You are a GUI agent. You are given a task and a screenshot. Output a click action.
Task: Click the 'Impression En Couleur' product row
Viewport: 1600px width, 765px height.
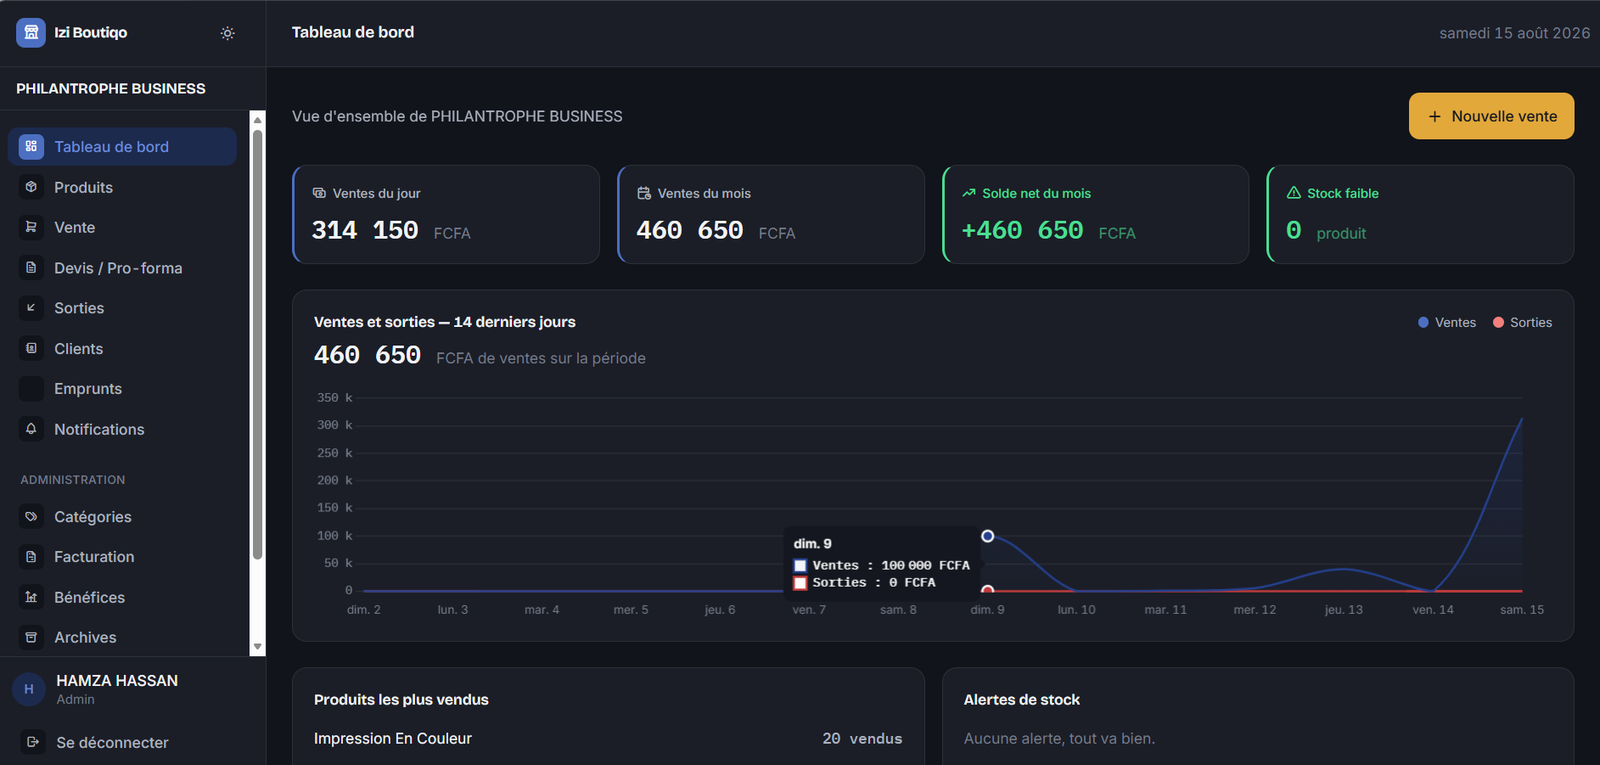(x=608, y=738)
